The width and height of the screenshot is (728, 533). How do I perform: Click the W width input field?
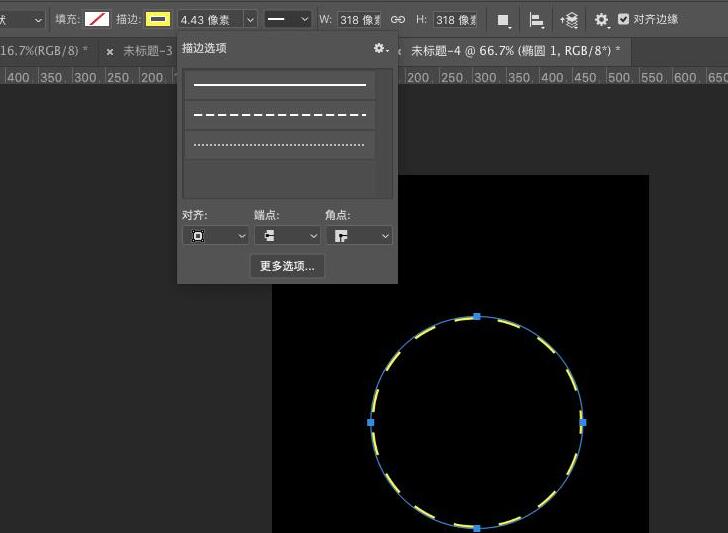point(359,20)
